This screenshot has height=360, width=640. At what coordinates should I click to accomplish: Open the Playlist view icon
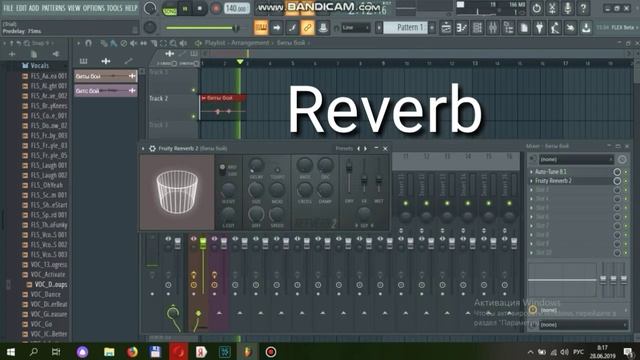click(446, 28)
